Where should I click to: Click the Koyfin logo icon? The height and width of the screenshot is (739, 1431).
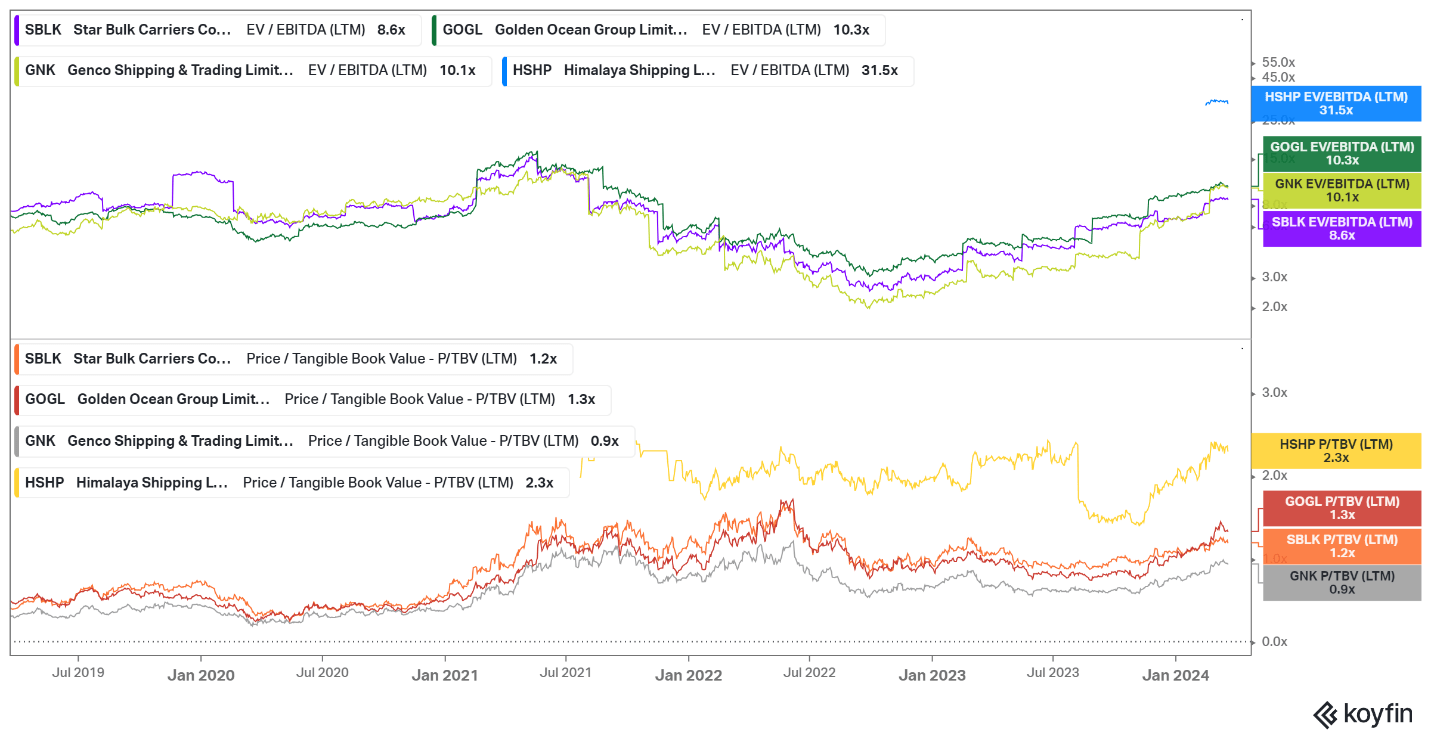pyautogui.click(x=1325, y=714)
